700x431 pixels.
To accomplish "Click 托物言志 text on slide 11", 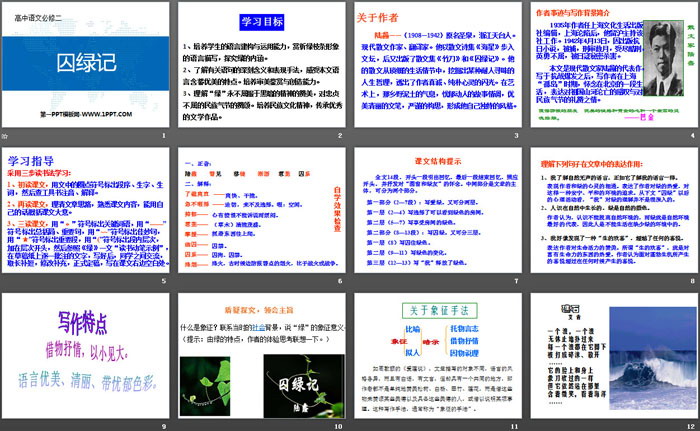I will pyautogui.click(x=464, y=329).
